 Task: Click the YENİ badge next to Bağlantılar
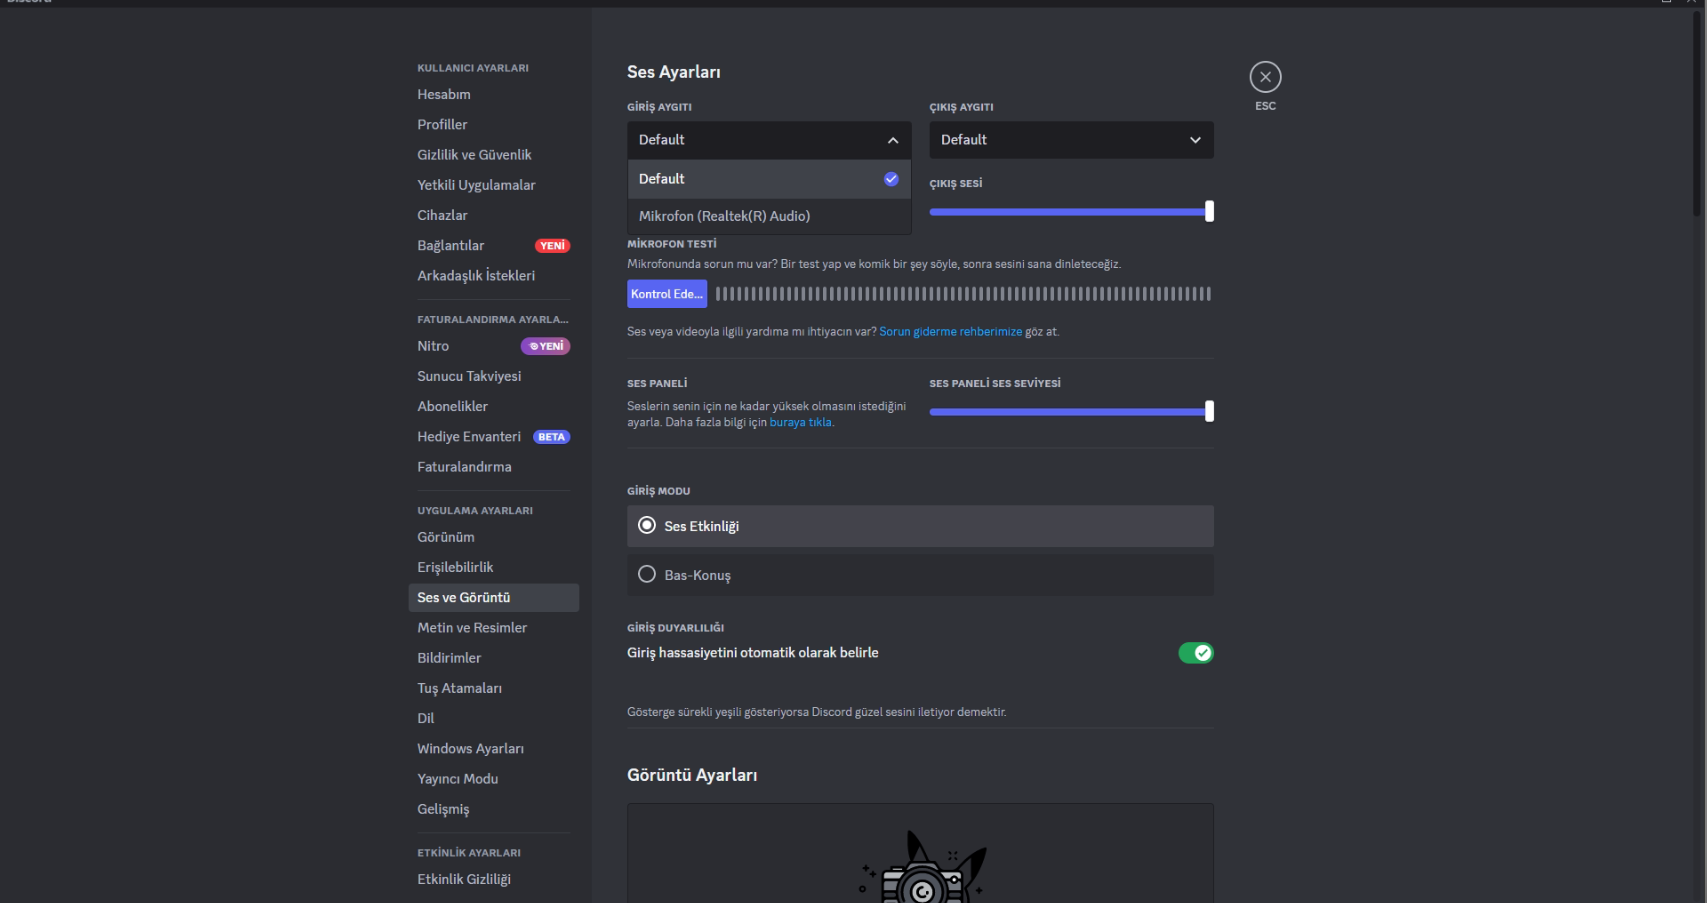coord(552,246)
